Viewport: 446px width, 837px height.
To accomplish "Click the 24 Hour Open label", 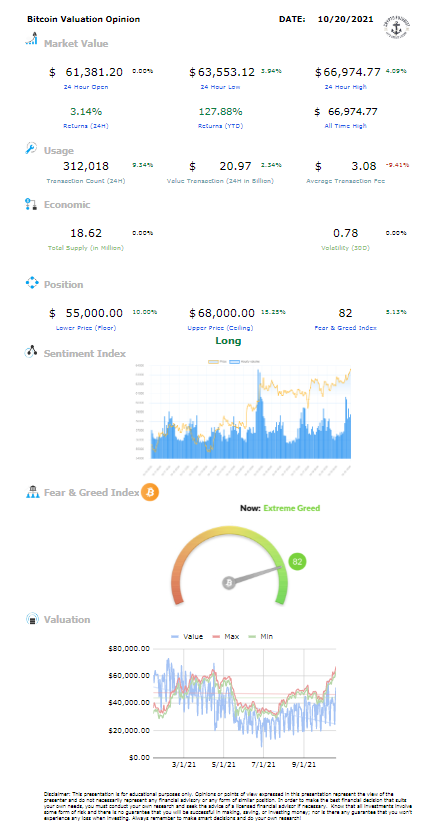I will [x=86, y=86].
